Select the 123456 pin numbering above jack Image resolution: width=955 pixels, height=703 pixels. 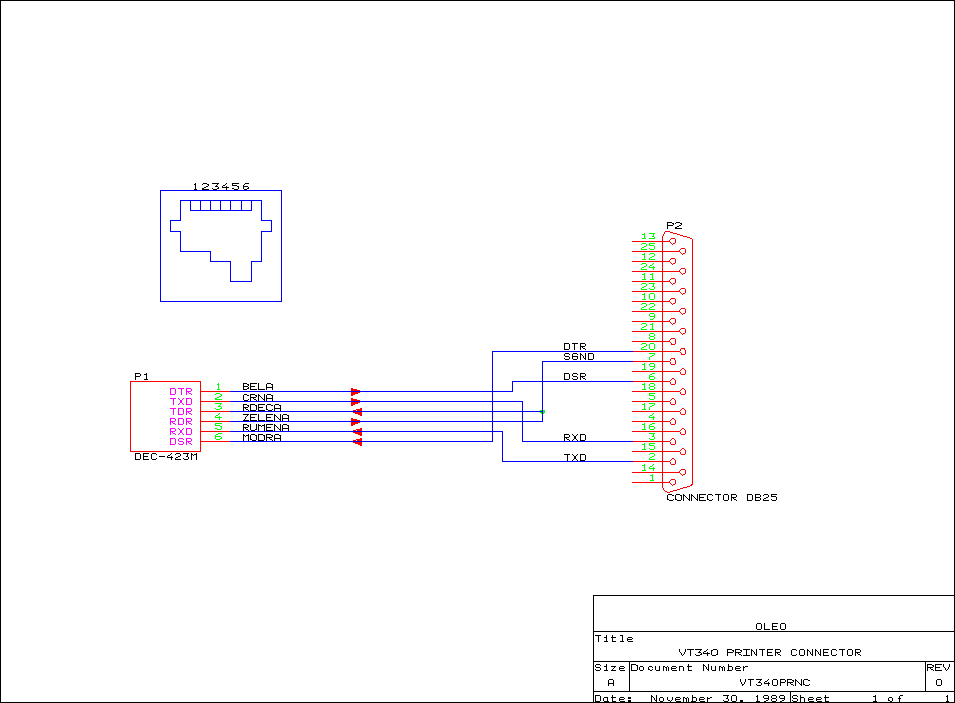coord(221,186)
